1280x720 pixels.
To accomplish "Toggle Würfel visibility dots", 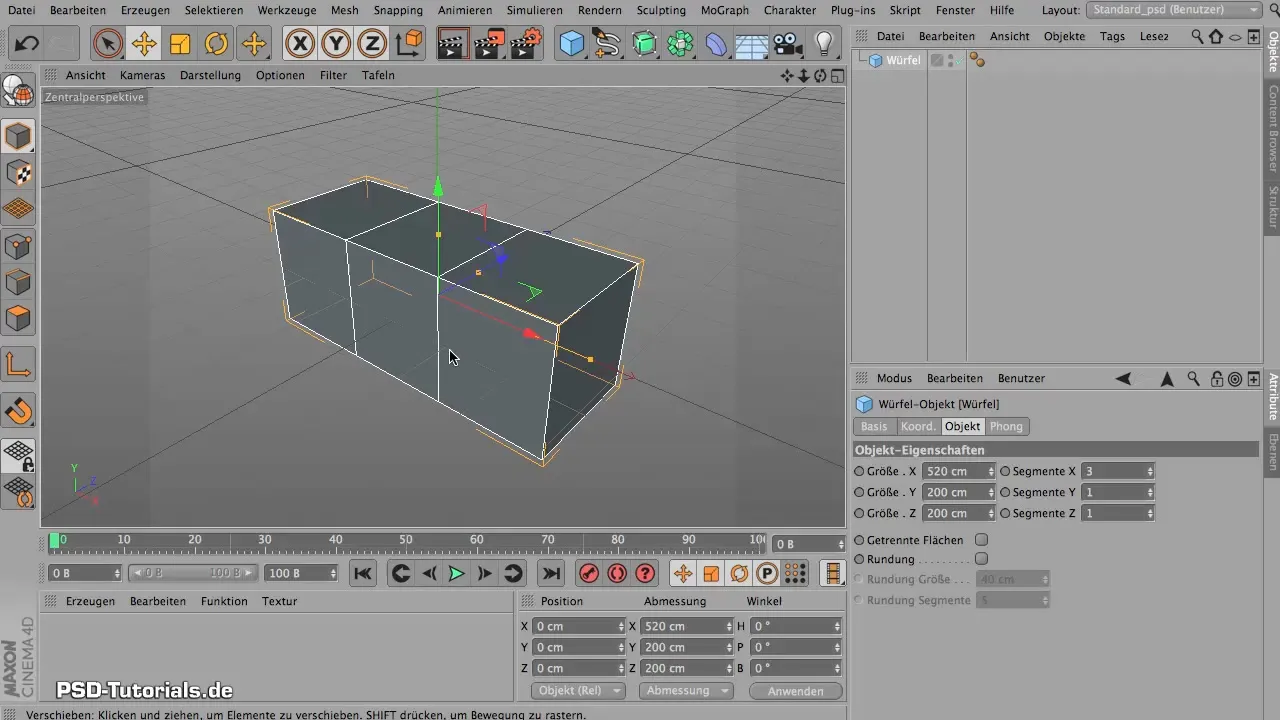I will coord(951,60).
